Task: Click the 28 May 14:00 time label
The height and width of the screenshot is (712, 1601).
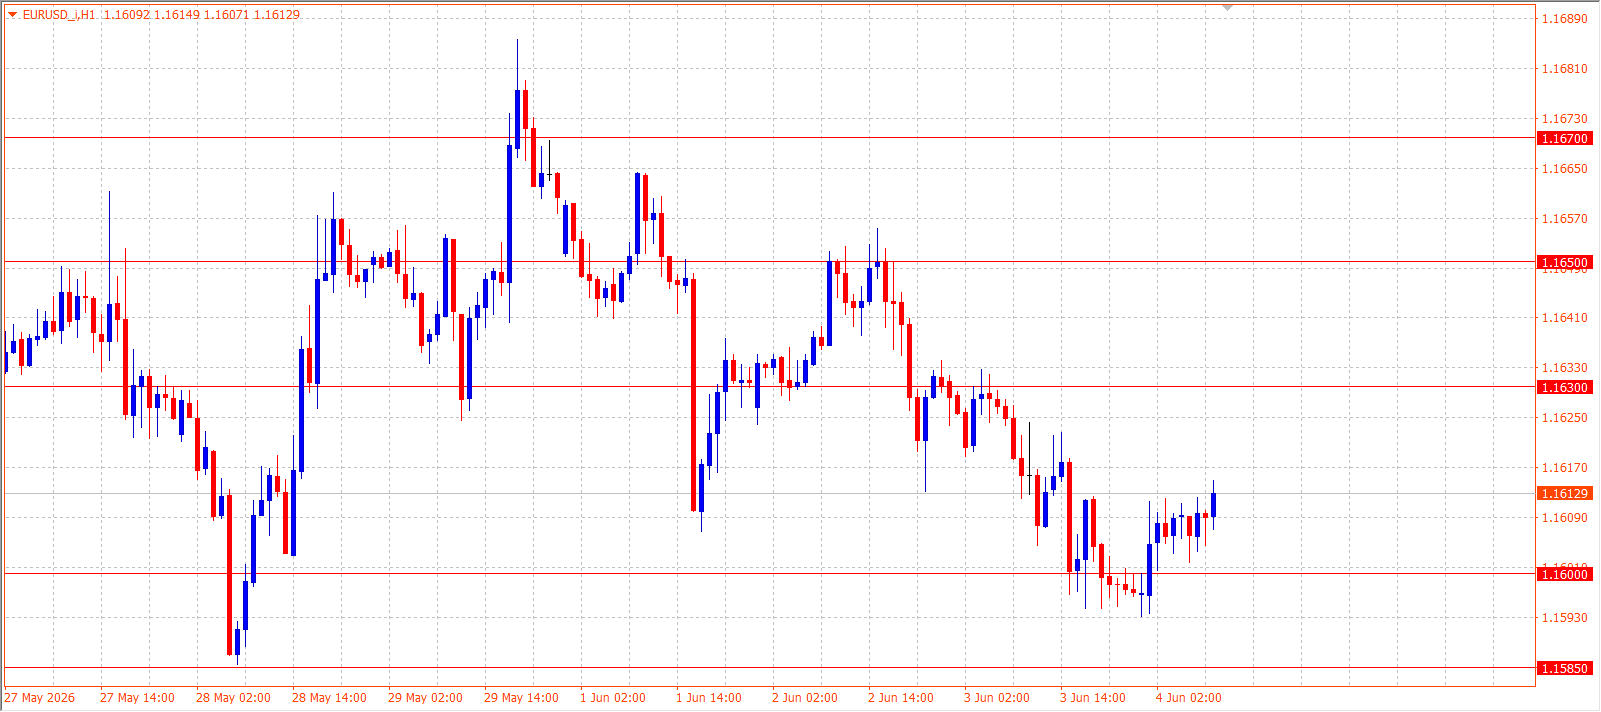Action: click(329, 698)
